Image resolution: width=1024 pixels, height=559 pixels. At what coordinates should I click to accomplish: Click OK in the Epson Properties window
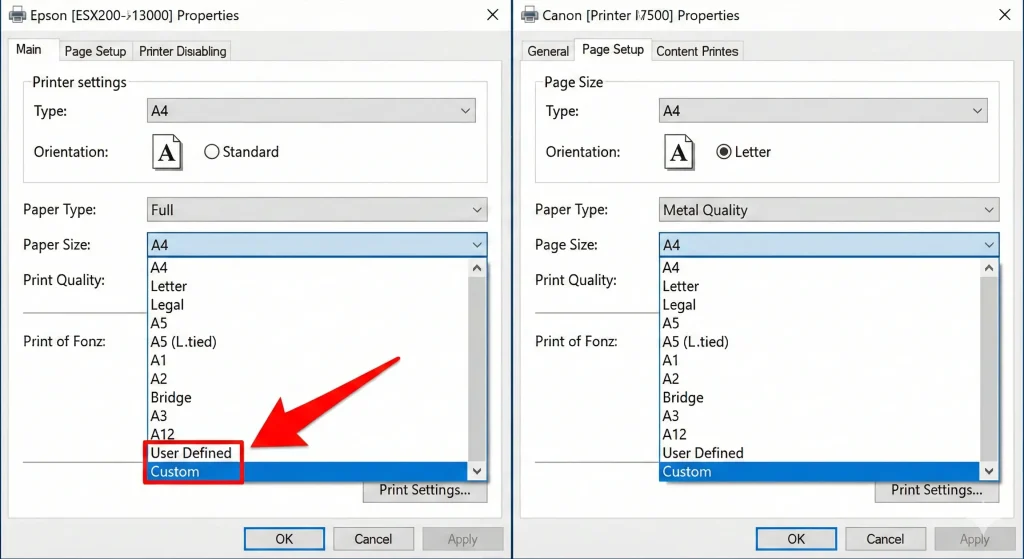pyautogui.click(x=284, y=539)
